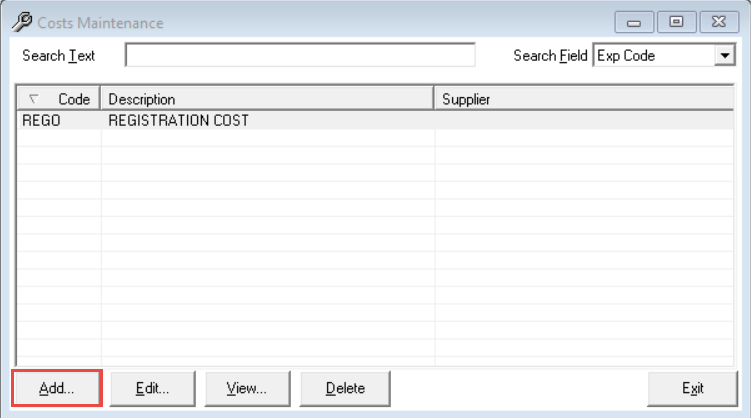Open the Edit... dialog button
The height and width of the screenshot is (418, 751).
coord(152,388)
